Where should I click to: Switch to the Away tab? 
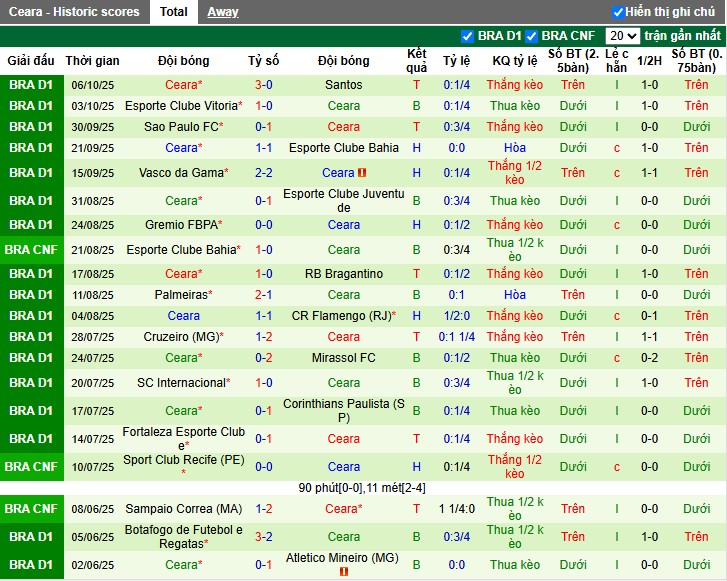click(x=222, y=12)
